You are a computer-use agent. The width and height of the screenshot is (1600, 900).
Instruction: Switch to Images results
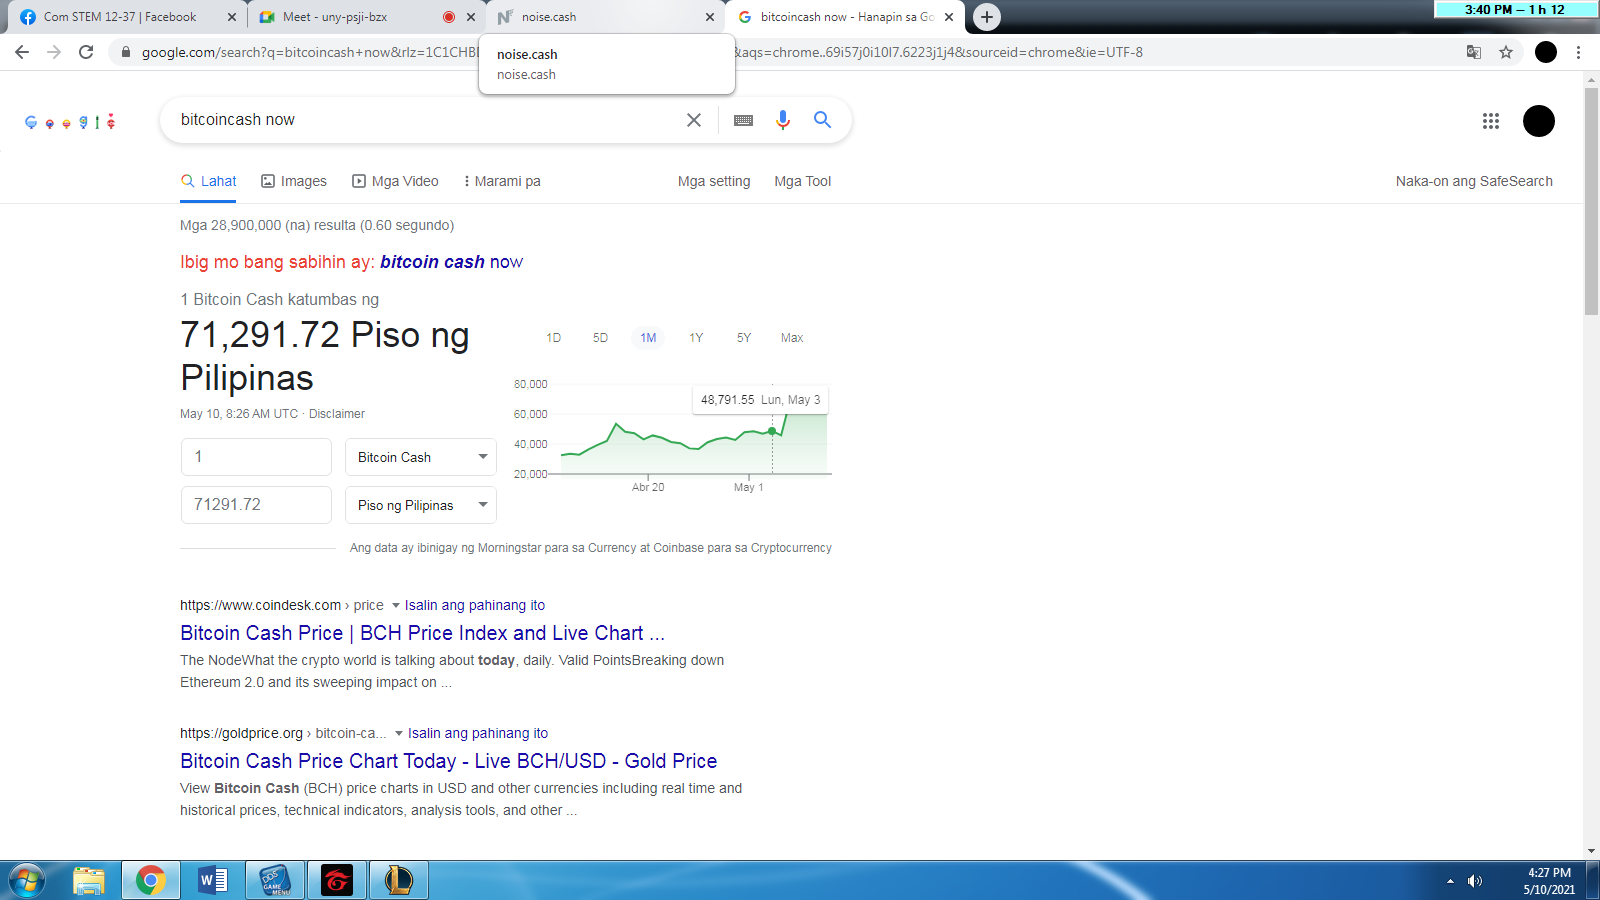pos(294,181)
